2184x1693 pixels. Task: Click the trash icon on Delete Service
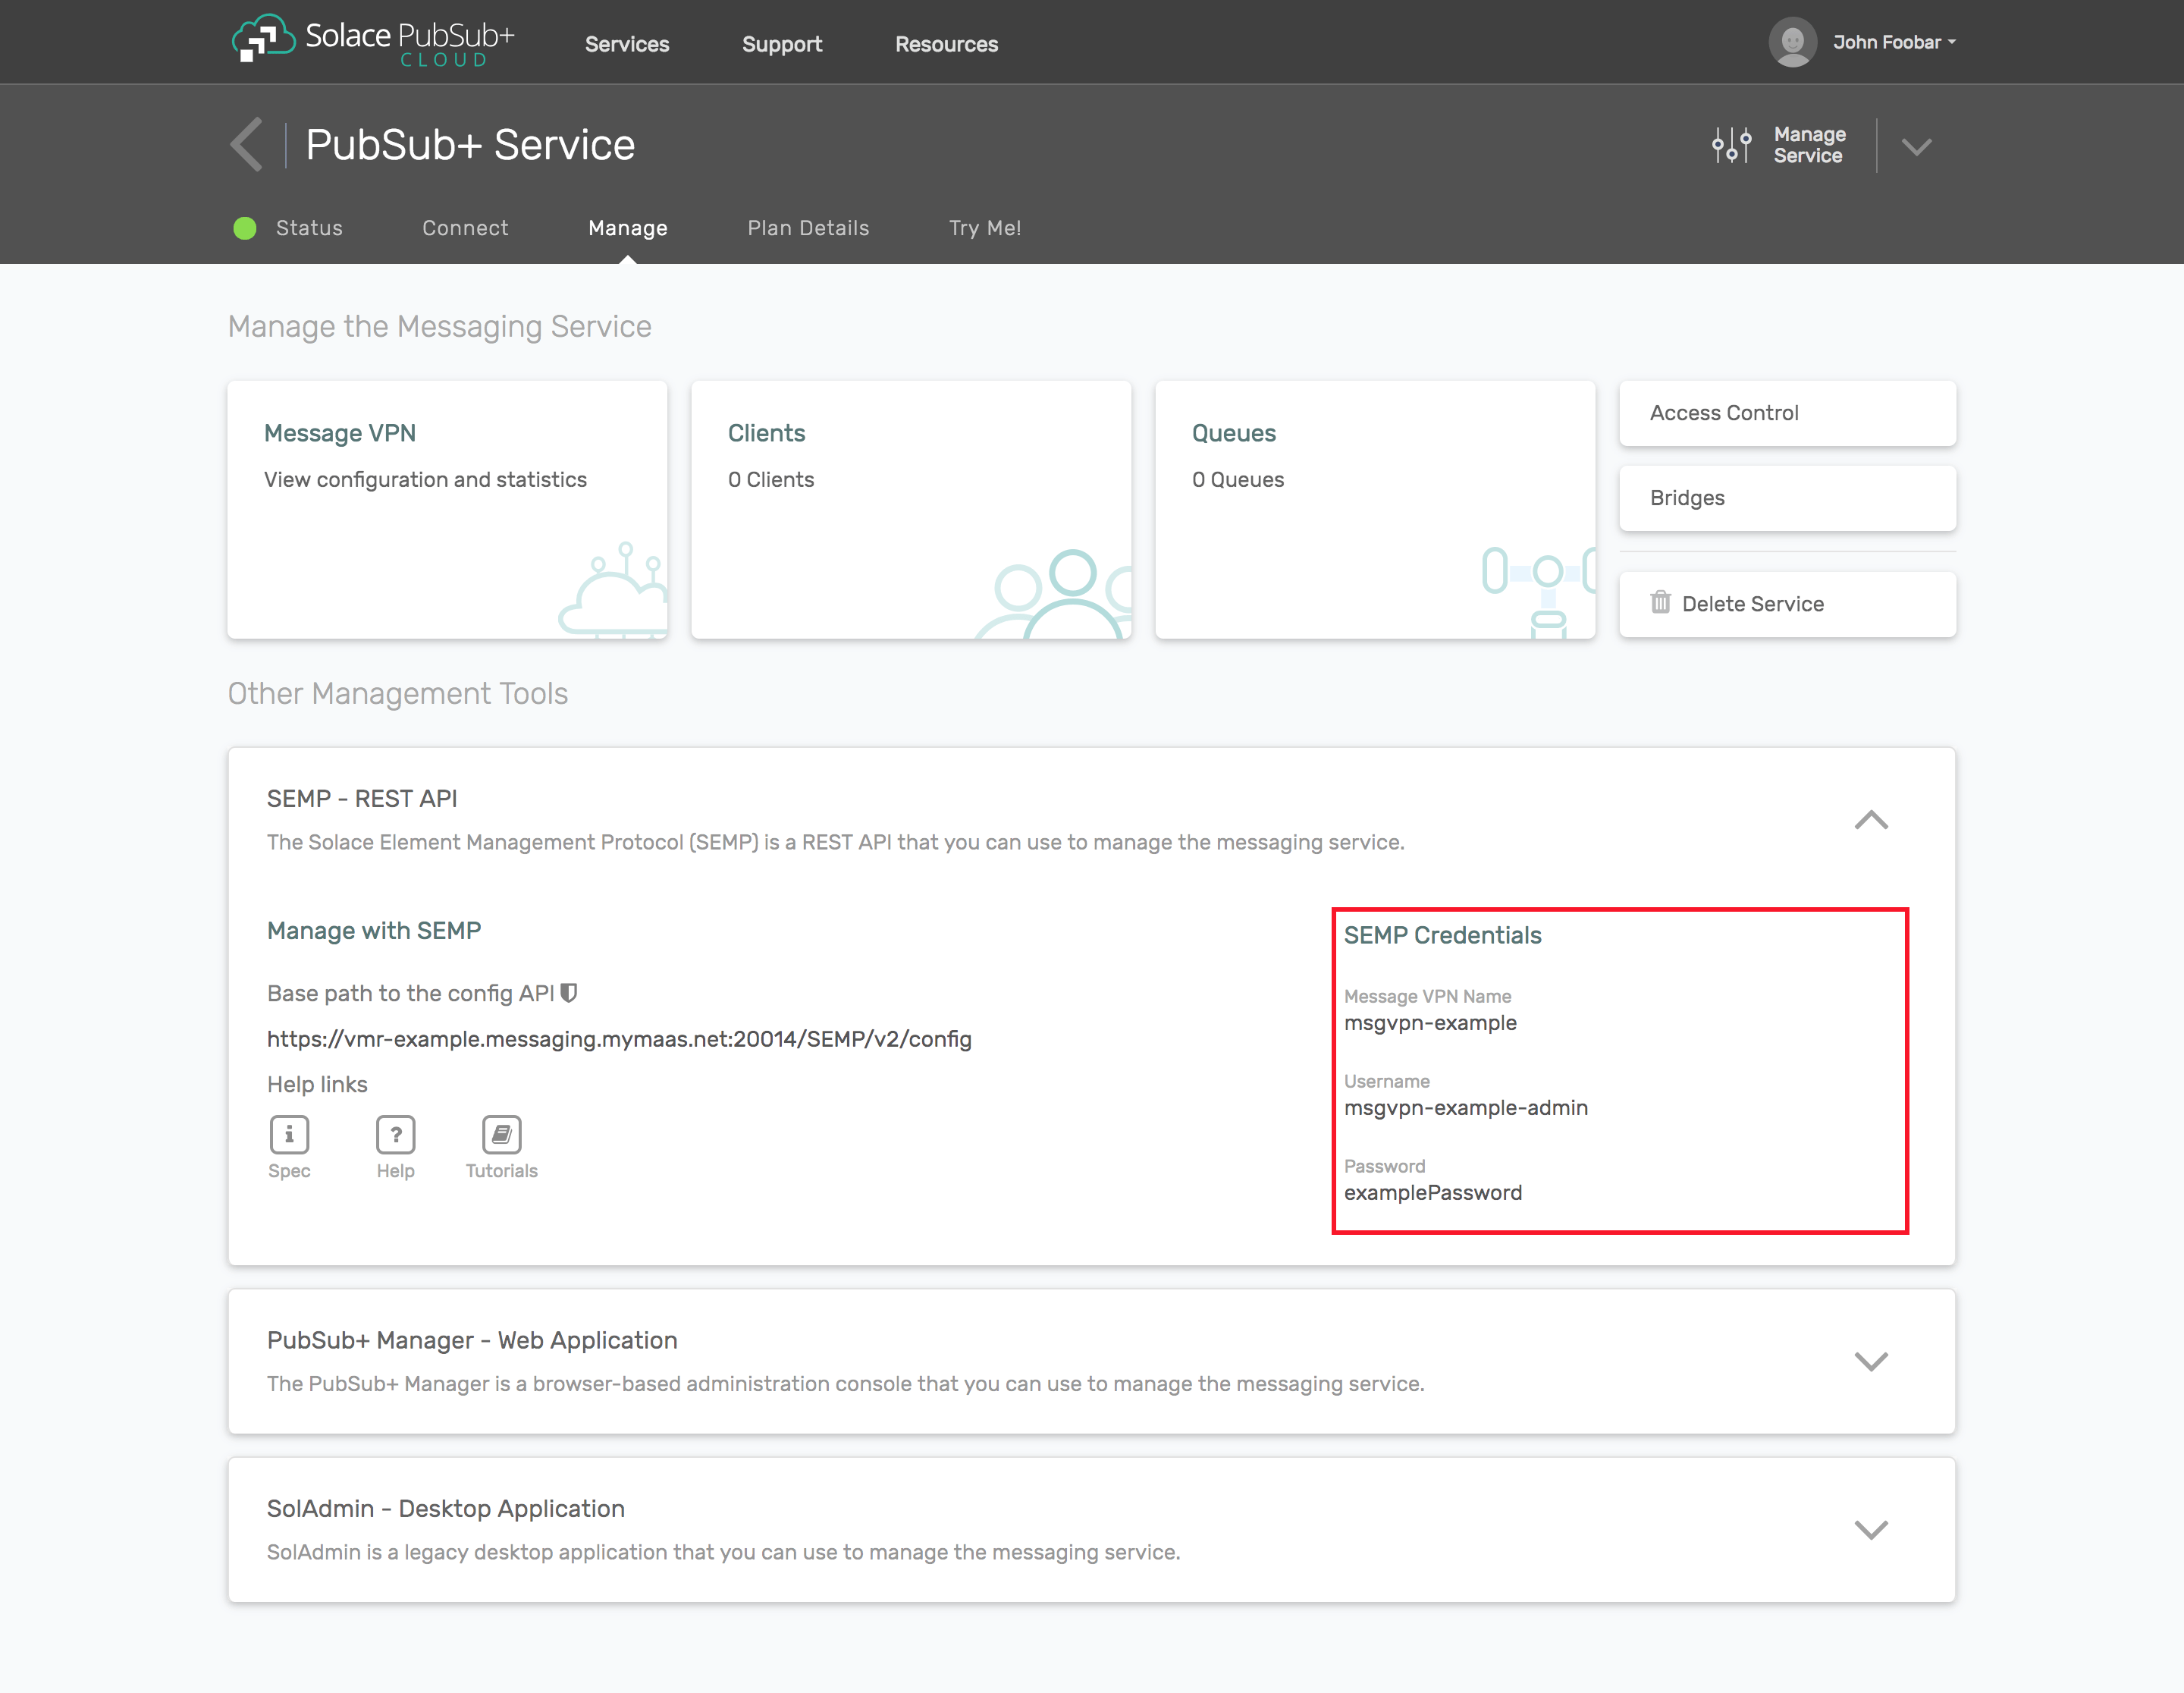1660,602
